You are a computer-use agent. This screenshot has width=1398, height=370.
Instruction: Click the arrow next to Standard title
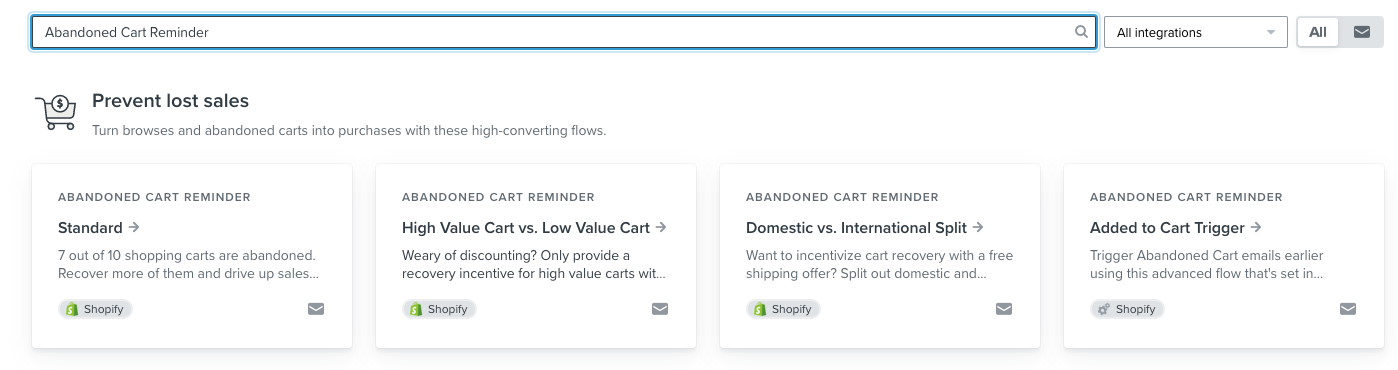pyautogui.click(x=134, y=228)
